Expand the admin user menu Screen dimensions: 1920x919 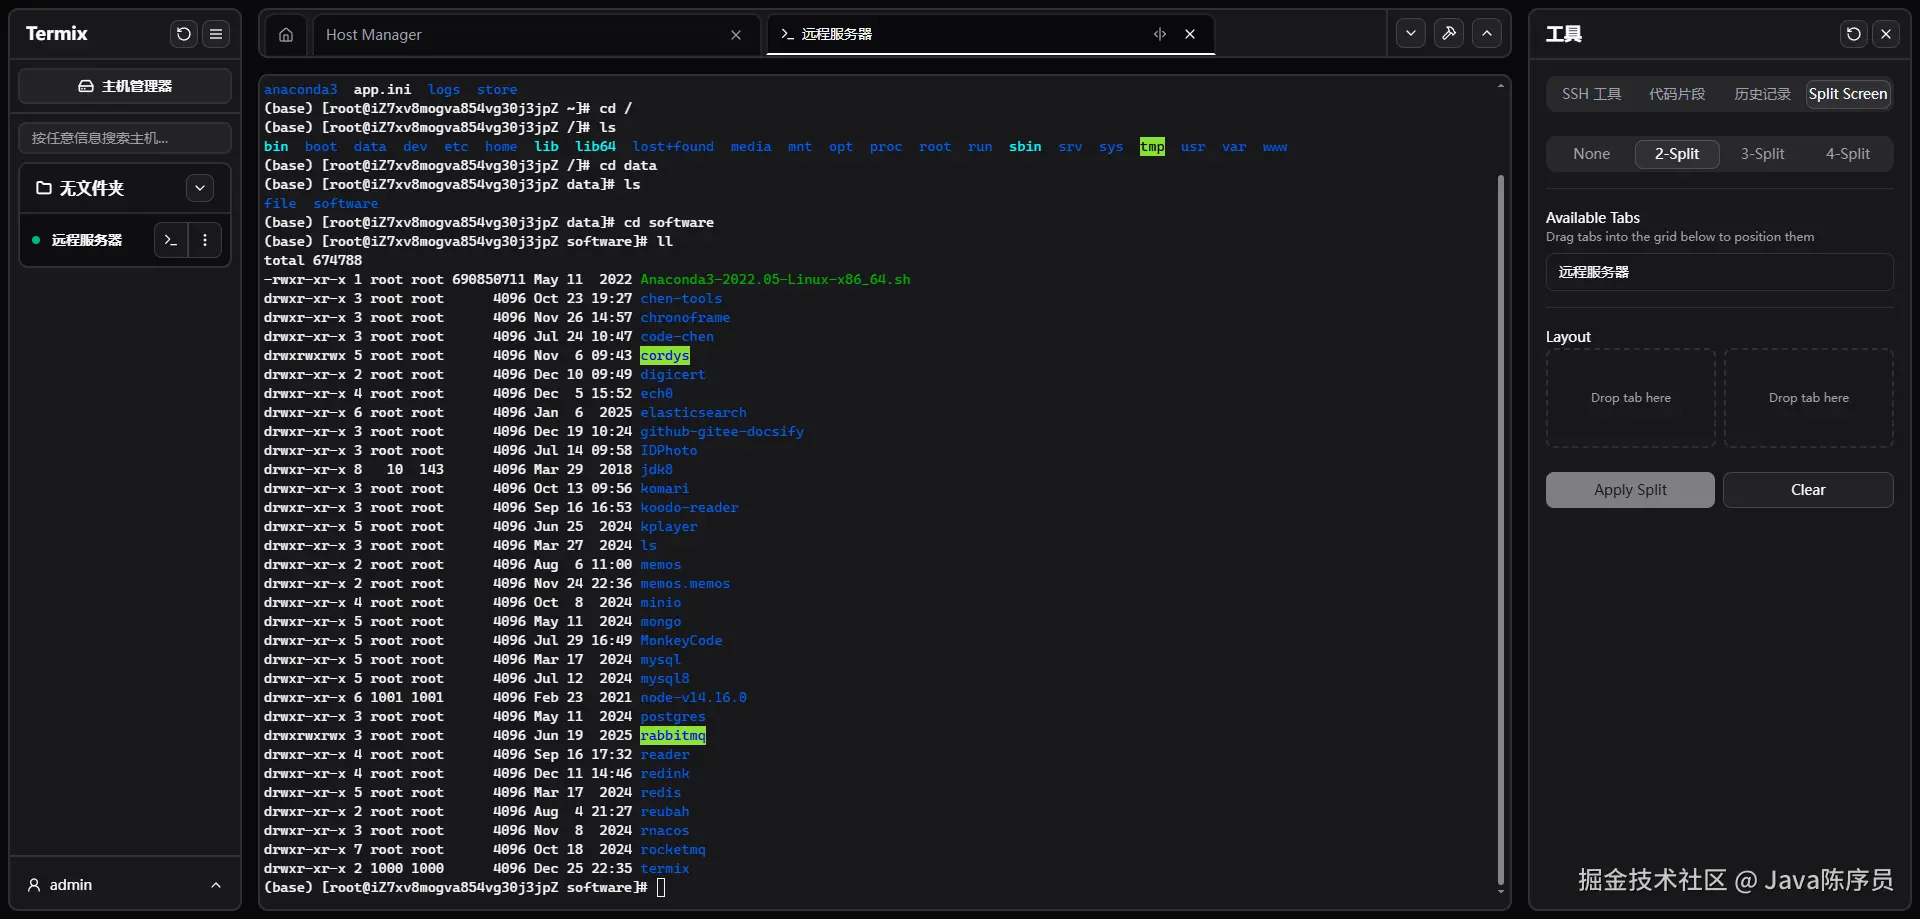(x=215, y=885)
